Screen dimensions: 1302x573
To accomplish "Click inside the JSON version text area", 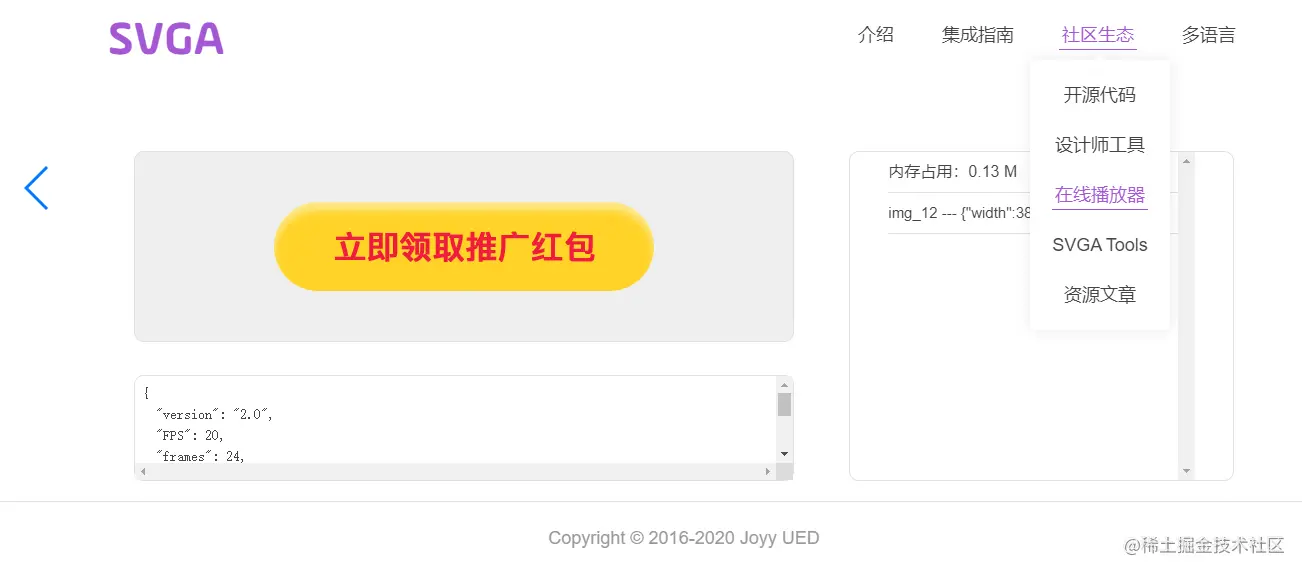I will point(456,419).
